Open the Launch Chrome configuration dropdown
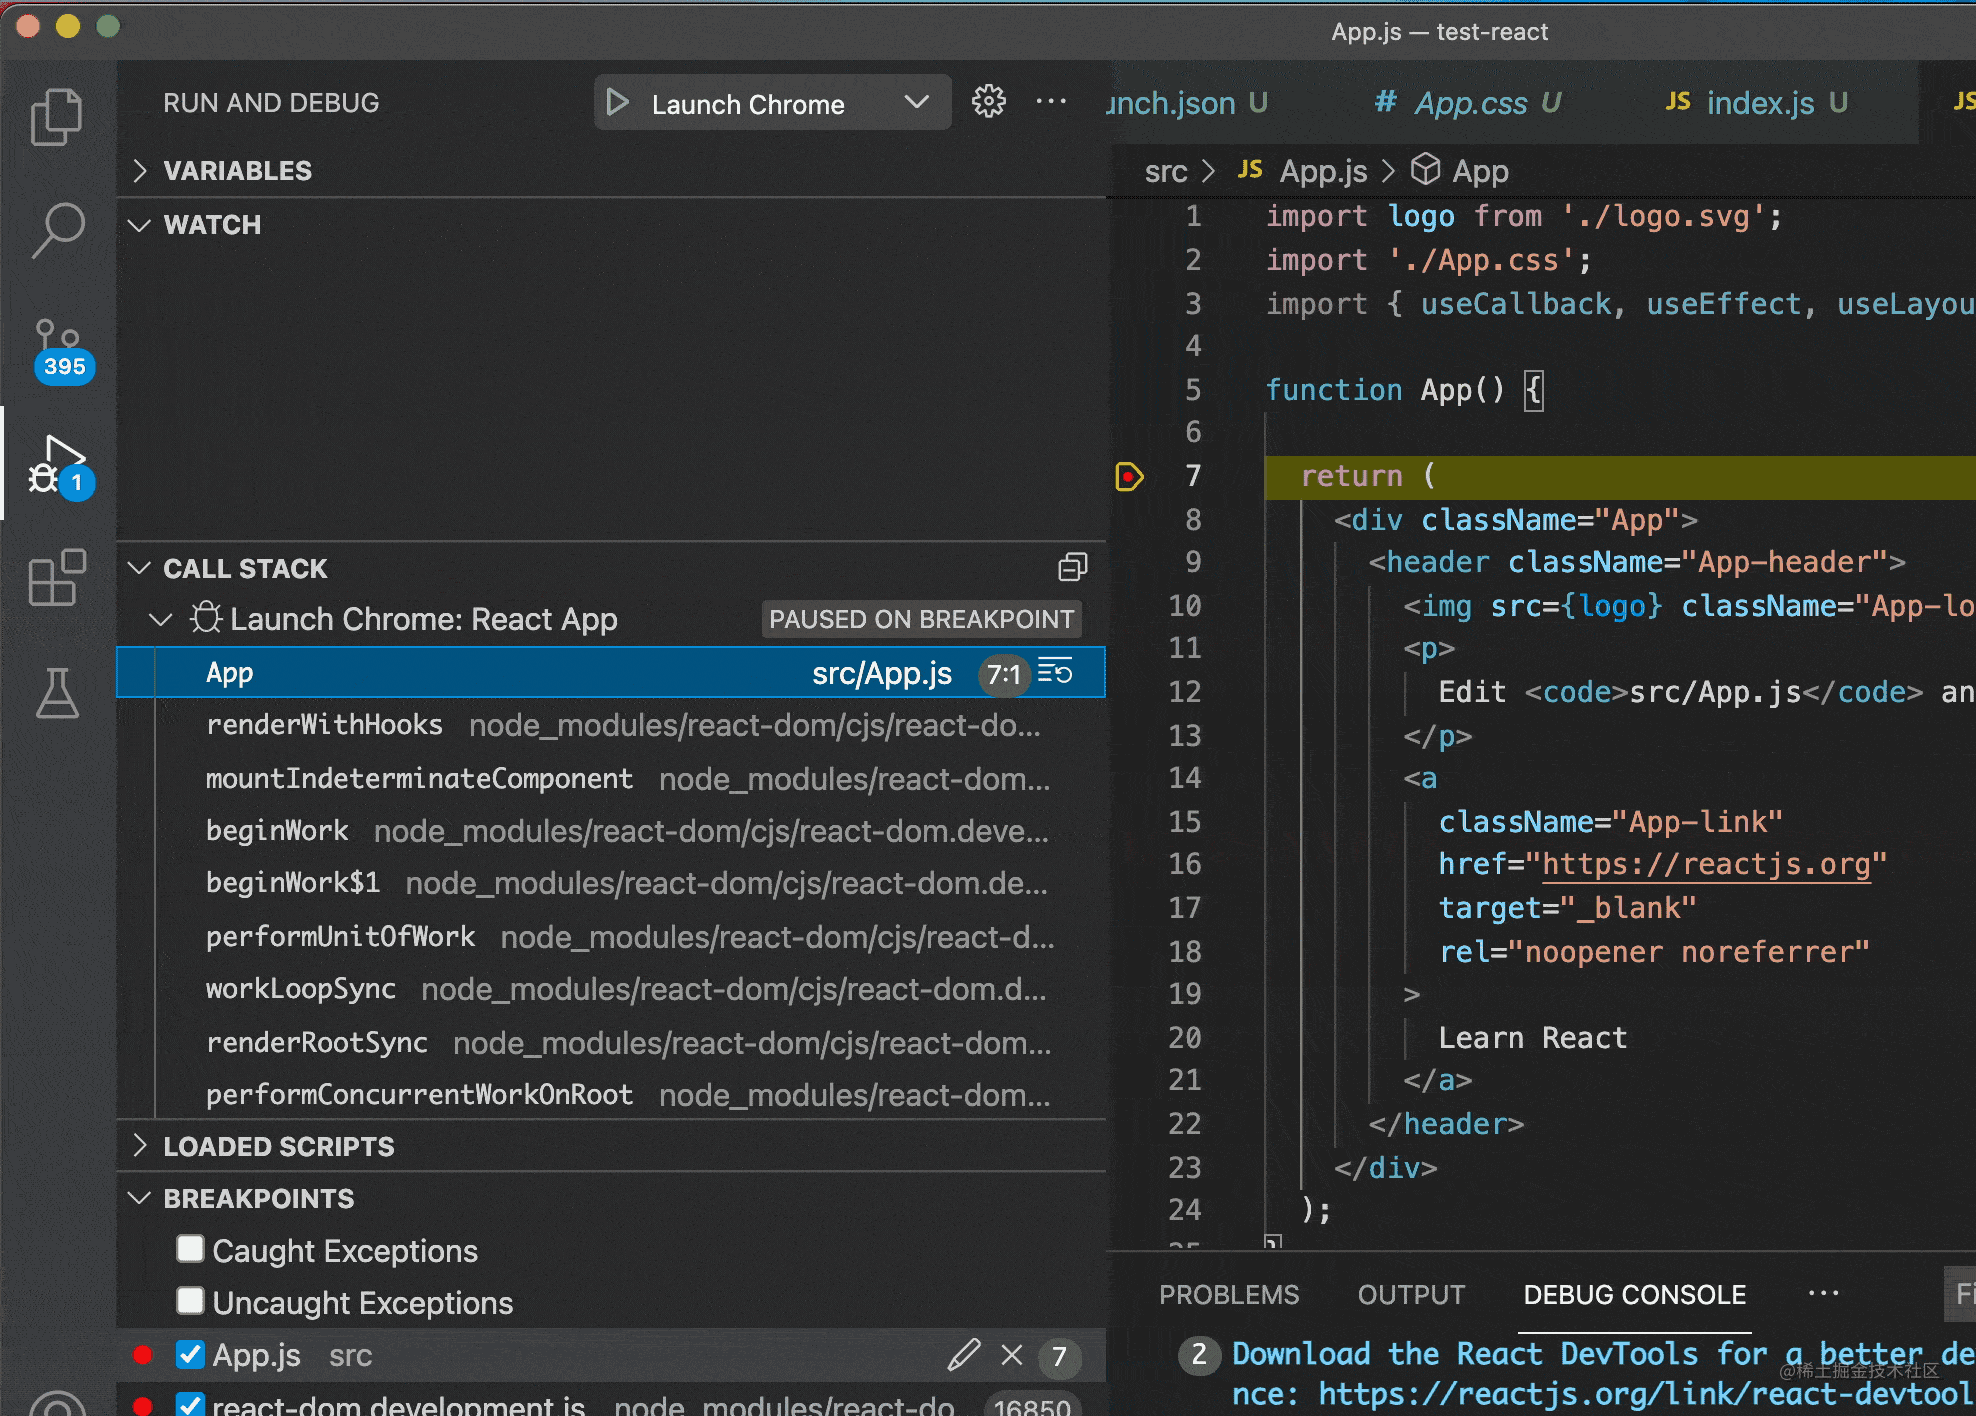The height and width of the screenshot is (1416, 1976). [x=916, y=103]
